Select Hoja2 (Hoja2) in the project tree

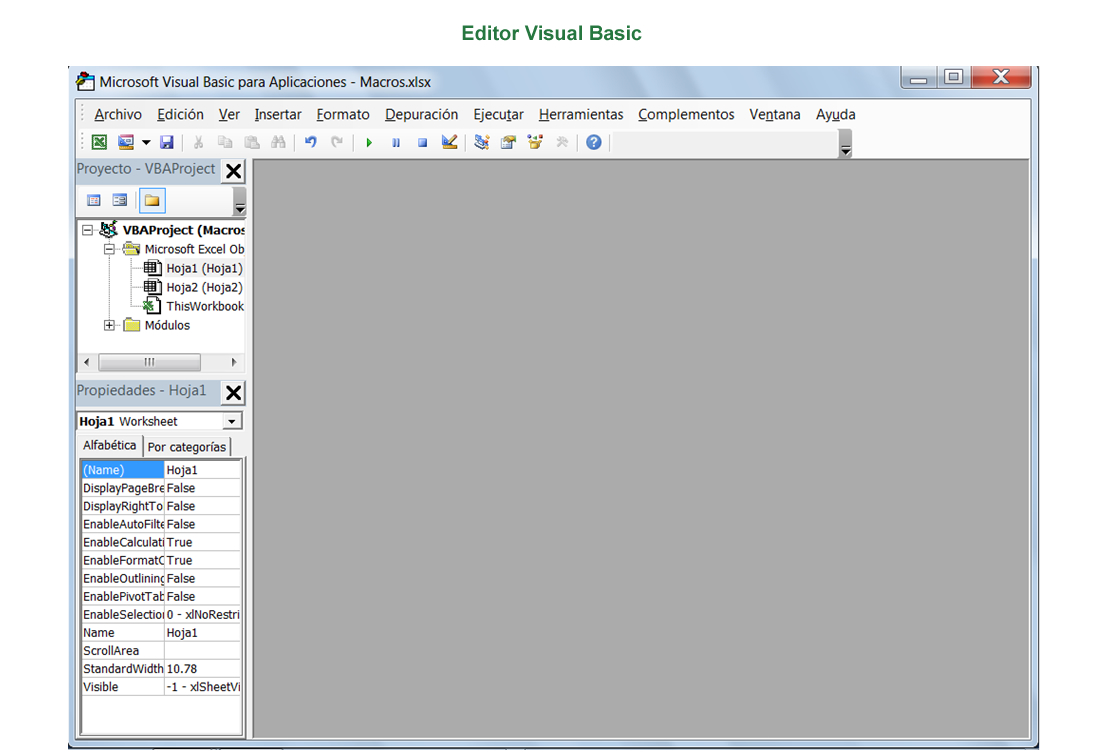(204, 287)
